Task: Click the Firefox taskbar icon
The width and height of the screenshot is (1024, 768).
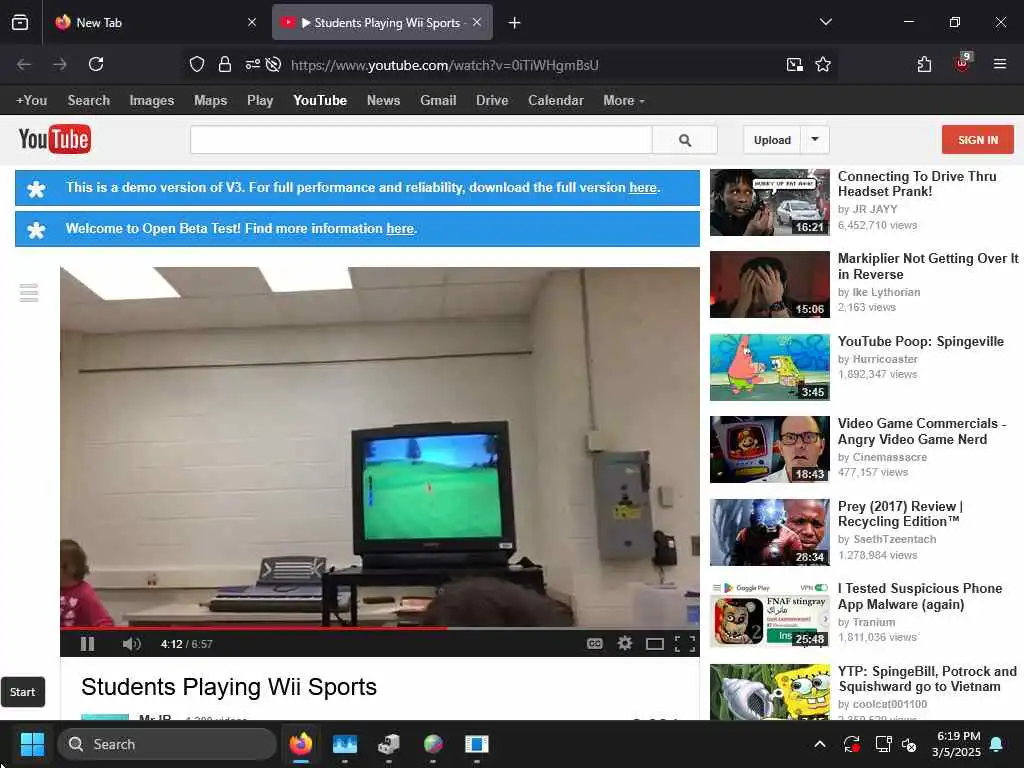Action: pos(301,744)
